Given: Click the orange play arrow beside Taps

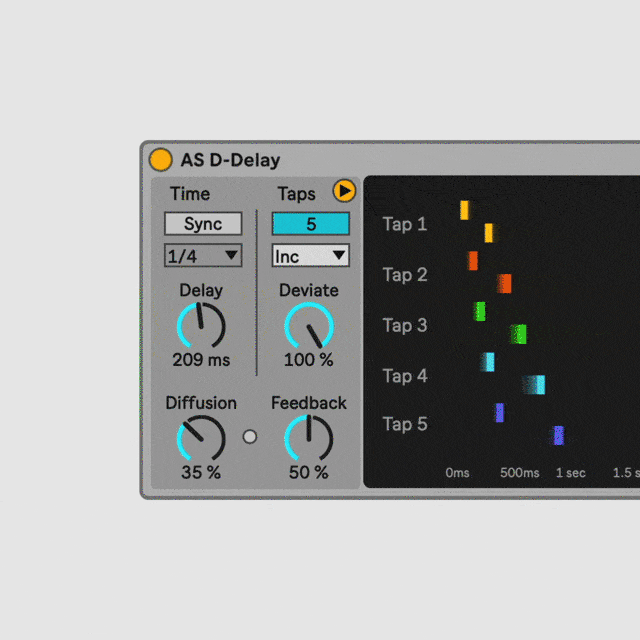Looking at the screenshot, I should (x=344, y=191).
